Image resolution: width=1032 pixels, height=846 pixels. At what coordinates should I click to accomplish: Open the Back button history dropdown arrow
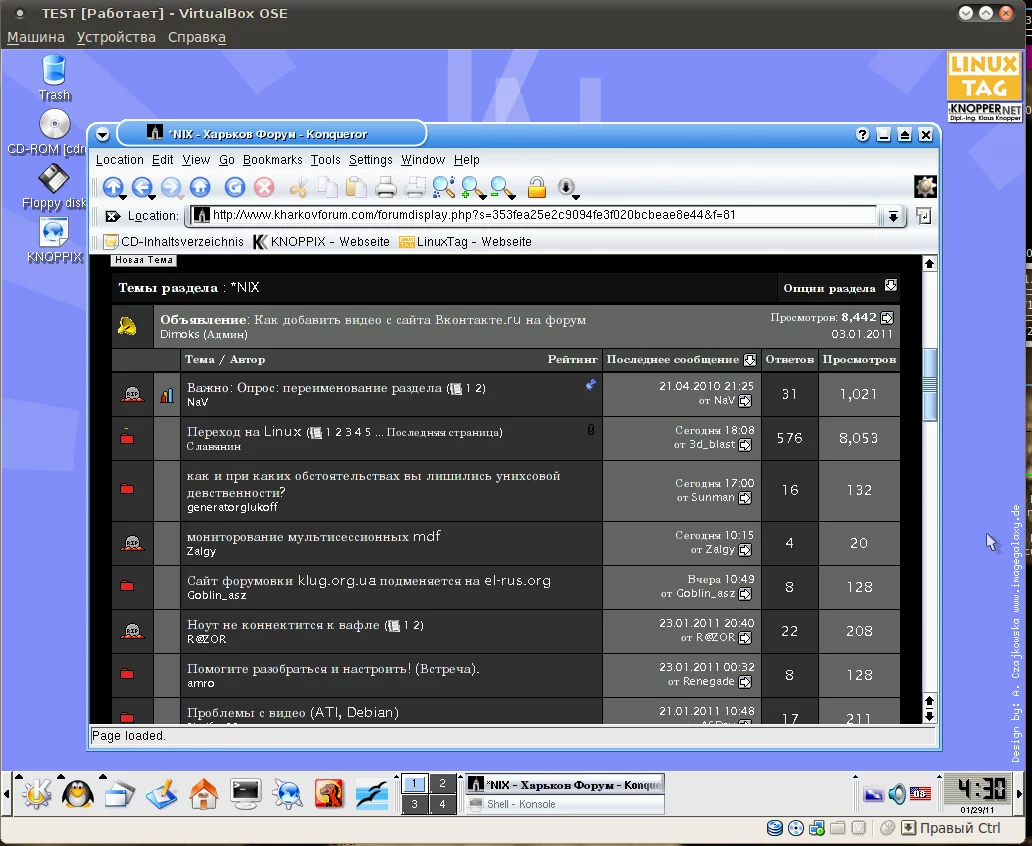click(152, 197)
